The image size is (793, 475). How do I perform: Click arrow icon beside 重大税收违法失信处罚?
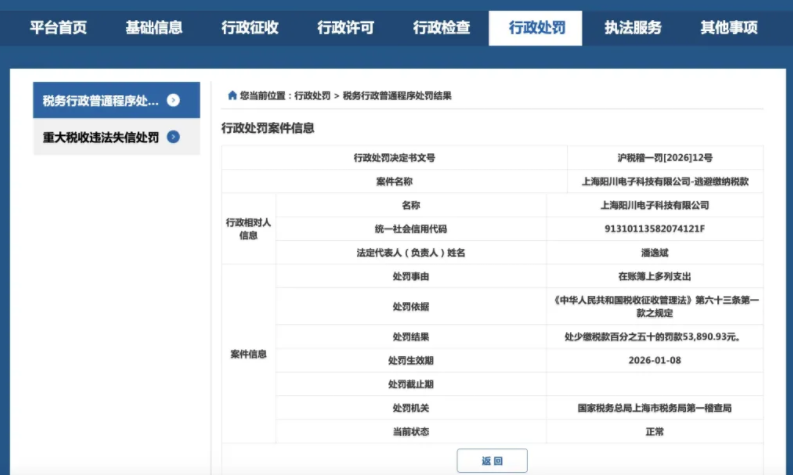173,137
